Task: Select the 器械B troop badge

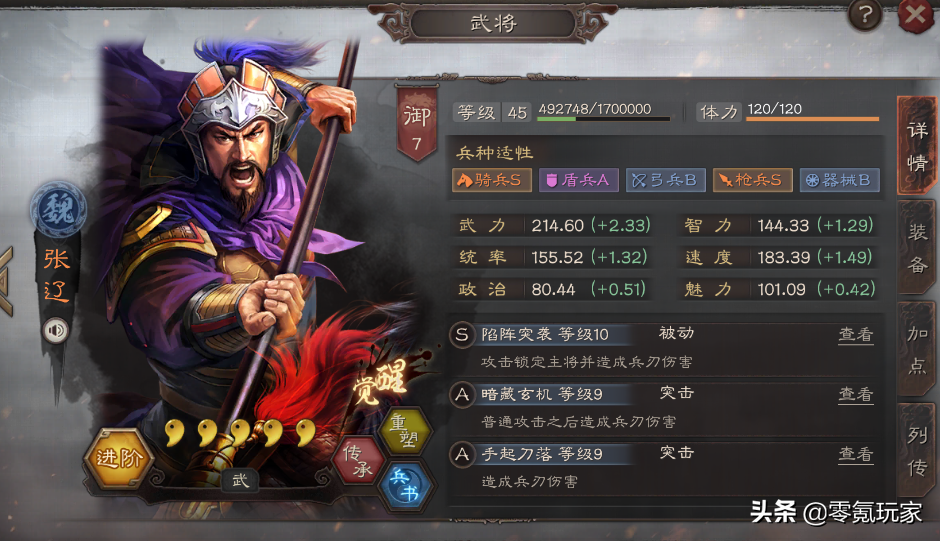Action: pyautogui.click(x=839, y=180)
